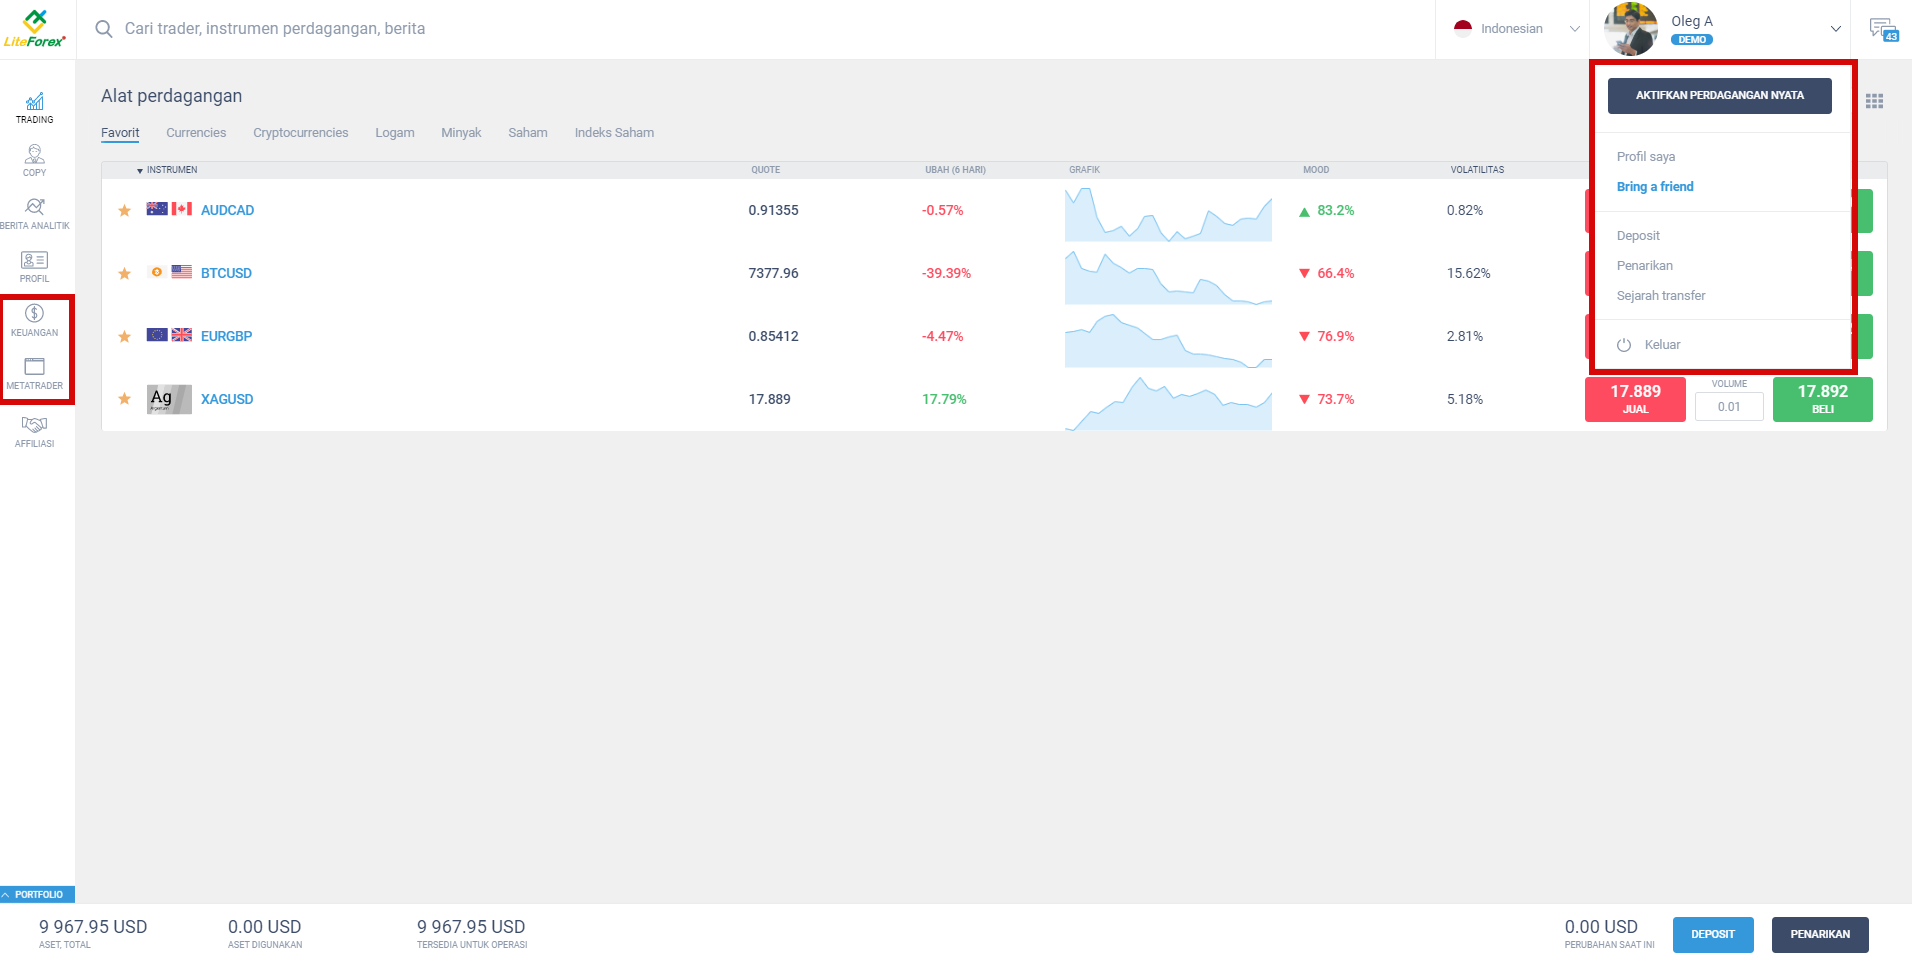
Task: Toggle the favorite star for AUDCAD
Action: pyautogui.click(x=124, y=210)
